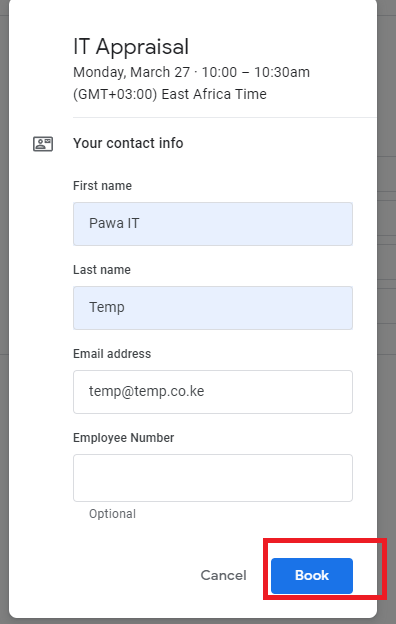This screenshot has width=396, height=624.
Task: Click the Email address label
Action: 112,354
